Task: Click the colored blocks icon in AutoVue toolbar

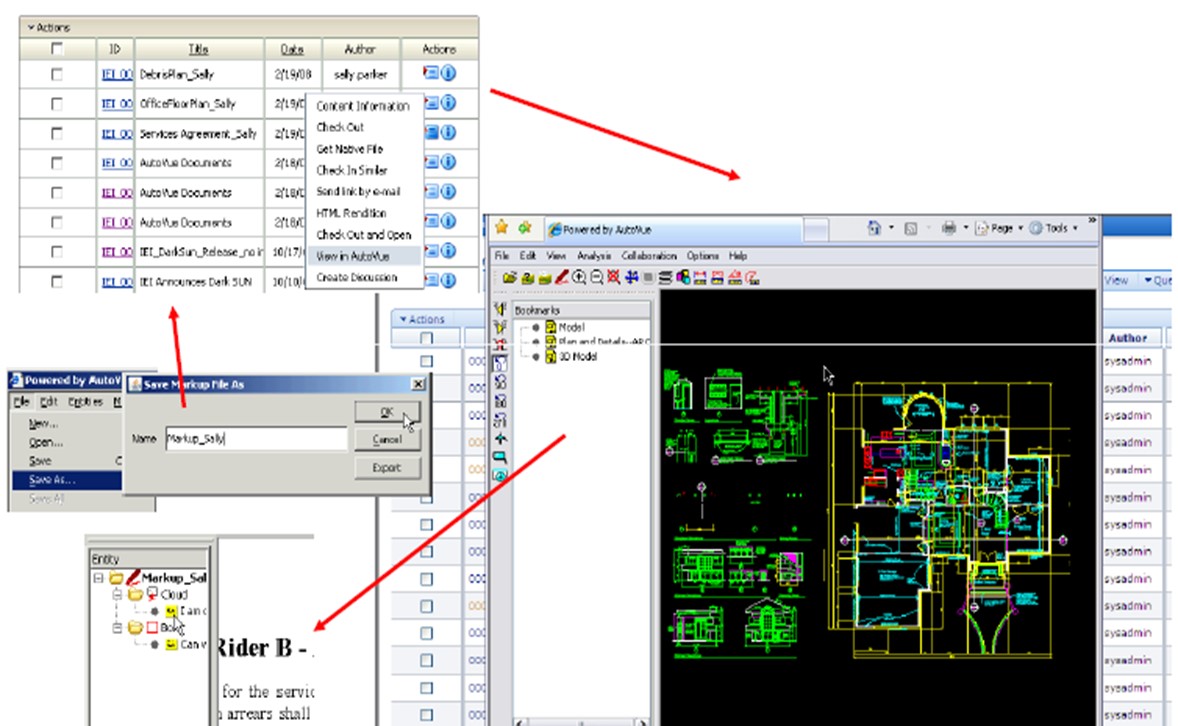Action: pyautogui.click(x=683, y=278)
